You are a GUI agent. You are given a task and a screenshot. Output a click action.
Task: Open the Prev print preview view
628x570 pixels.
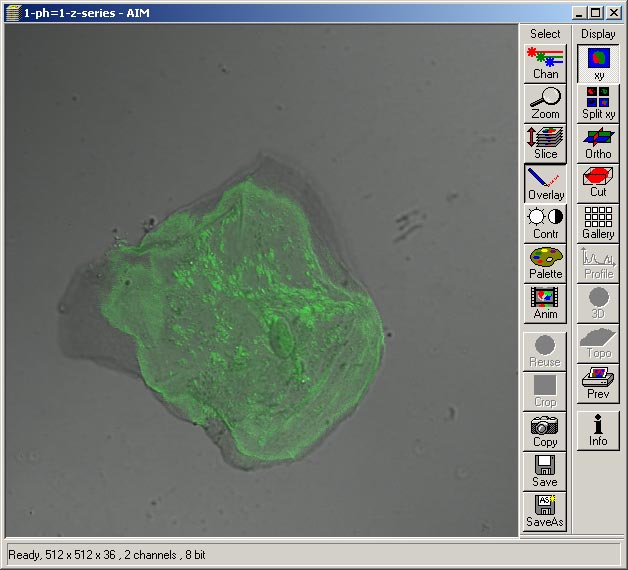598,383
